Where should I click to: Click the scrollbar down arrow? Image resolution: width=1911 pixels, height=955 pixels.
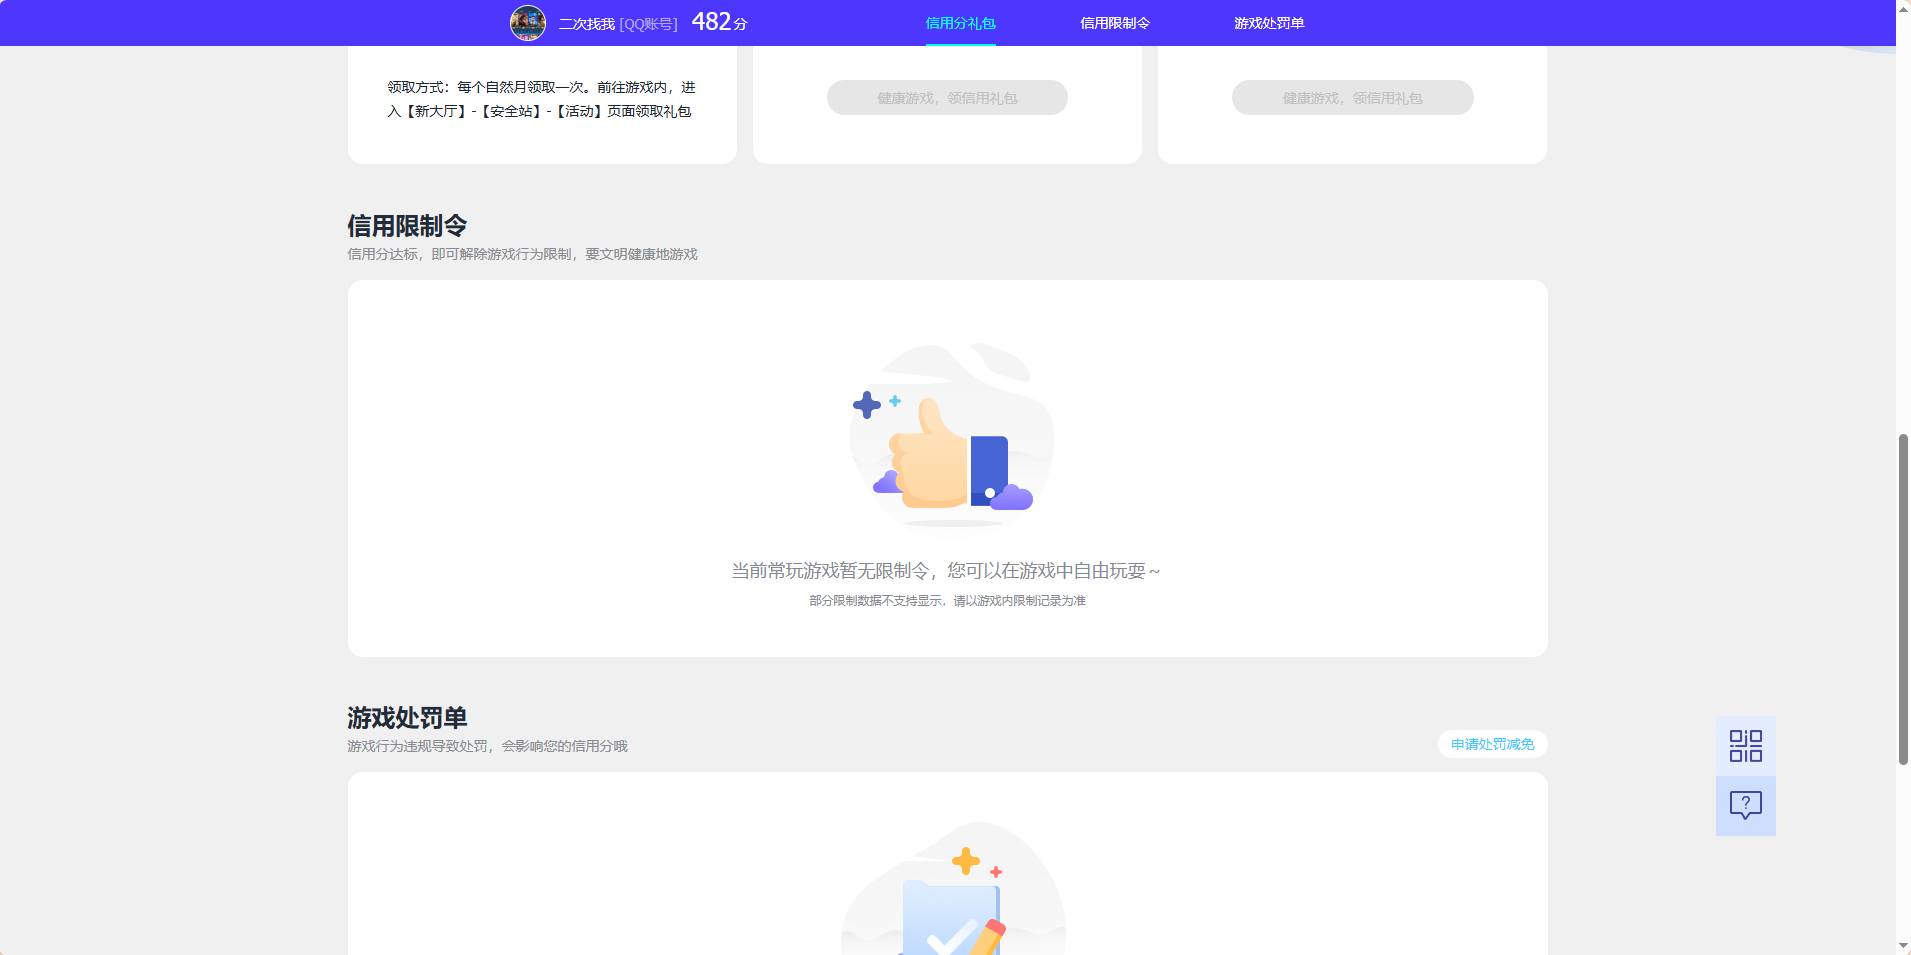click(1903, 946)
